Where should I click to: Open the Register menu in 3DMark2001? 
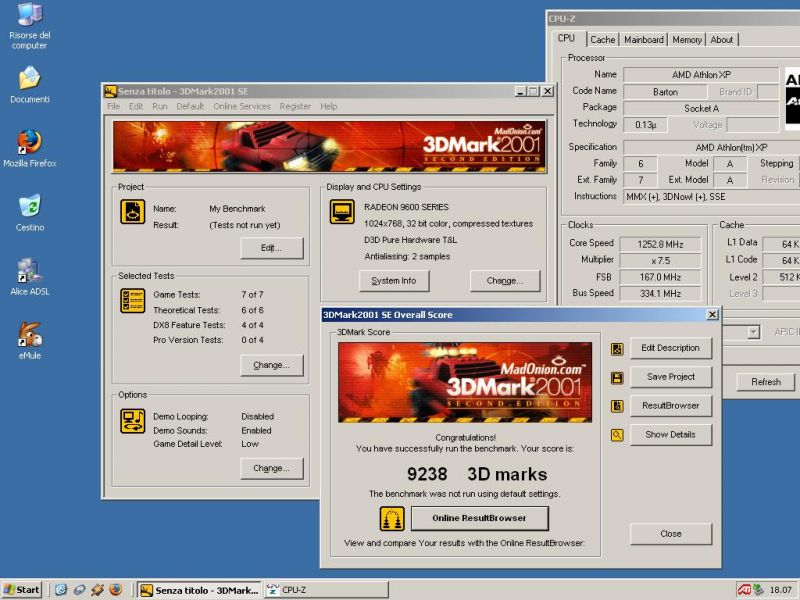pyautogui.click(x=295, y=106)
